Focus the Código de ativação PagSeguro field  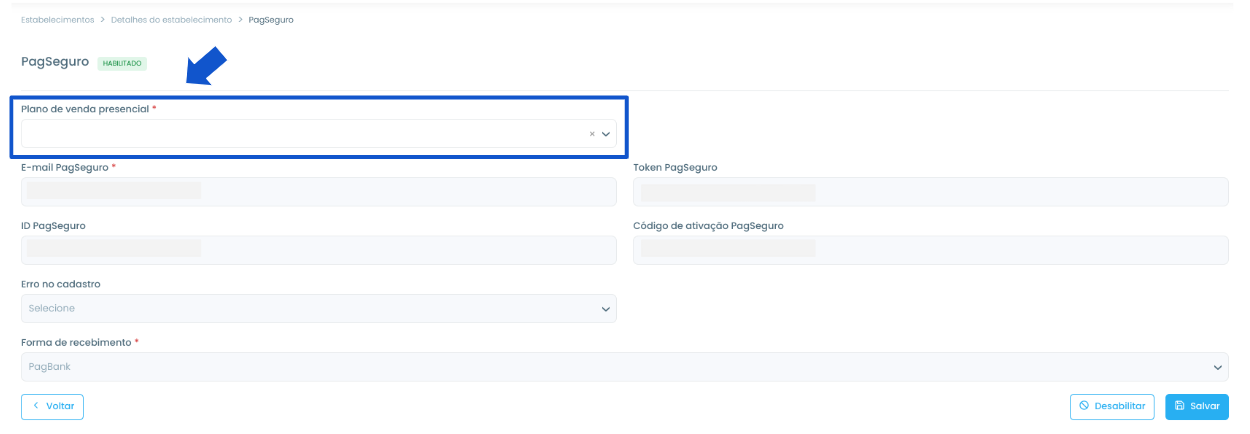931,250
